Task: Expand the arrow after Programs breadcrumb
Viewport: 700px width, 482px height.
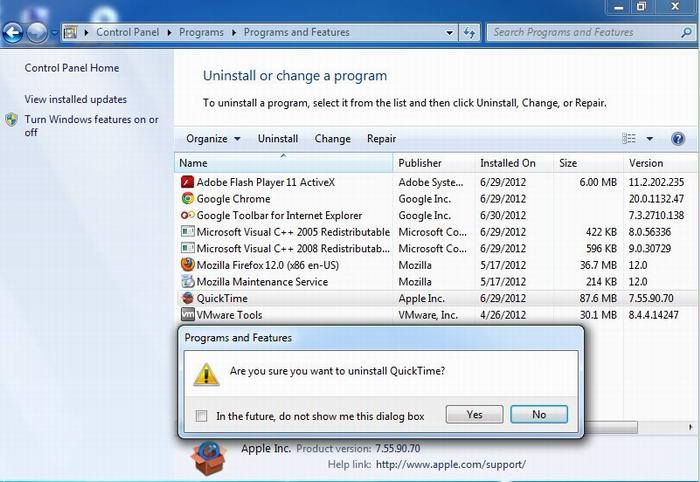Action: point(234,33)
